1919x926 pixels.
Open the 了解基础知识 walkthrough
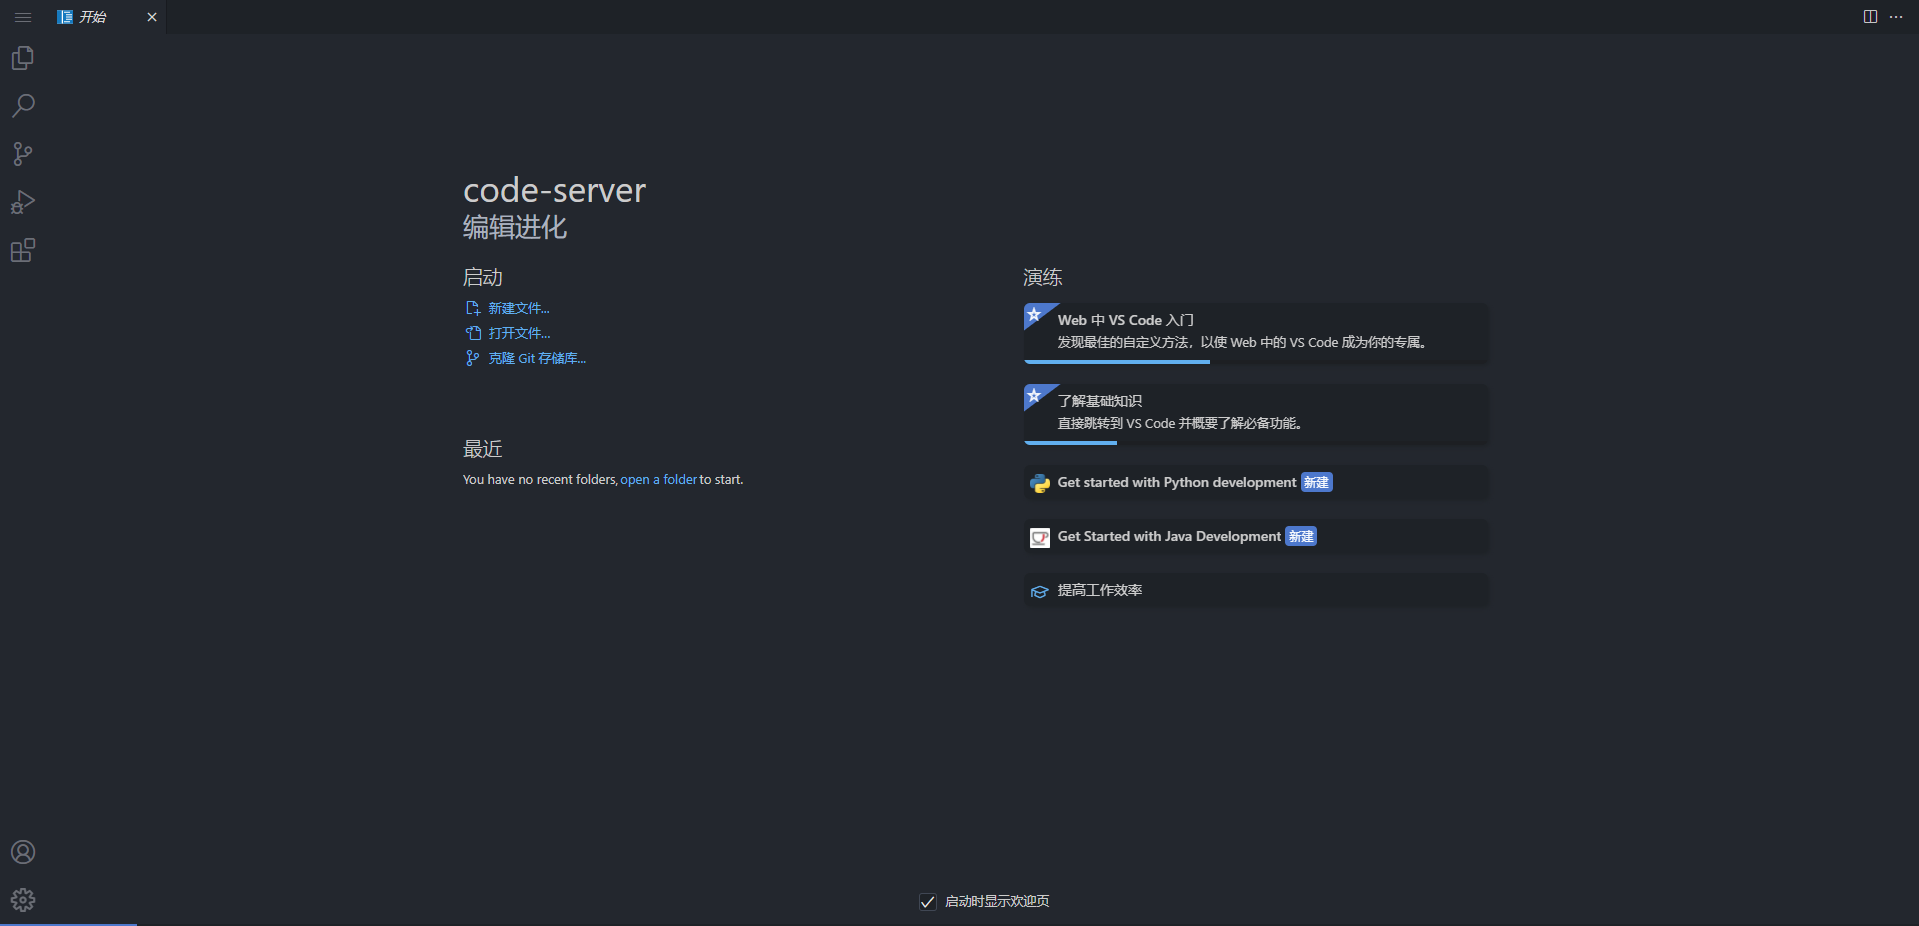pos(1256,414)
